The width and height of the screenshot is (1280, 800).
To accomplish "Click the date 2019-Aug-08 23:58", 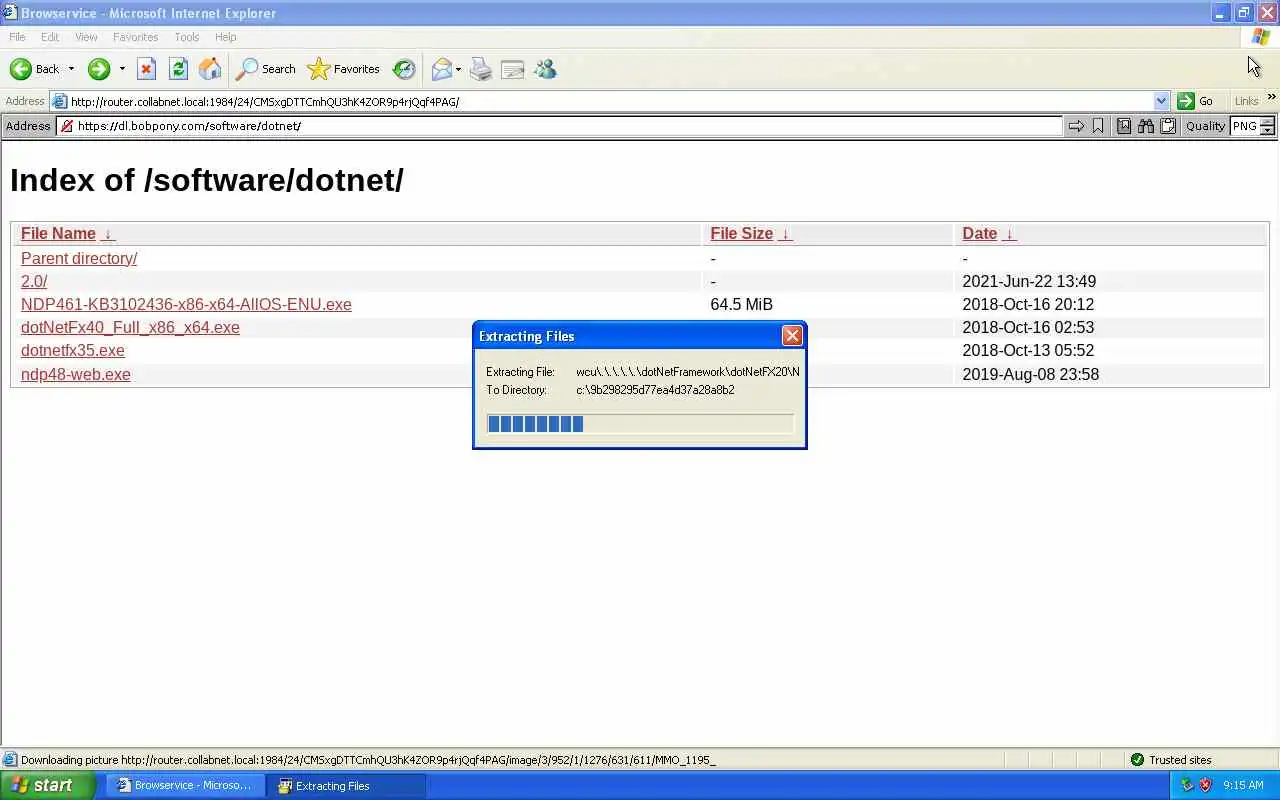I will (1030, 374).
